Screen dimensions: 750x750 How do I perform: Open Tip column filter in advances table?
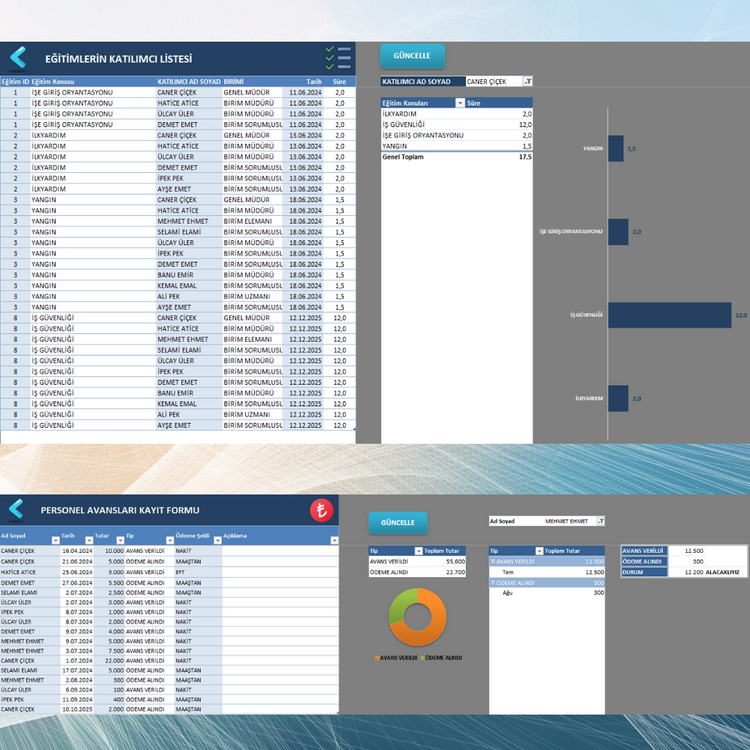(x=170, y=540)
